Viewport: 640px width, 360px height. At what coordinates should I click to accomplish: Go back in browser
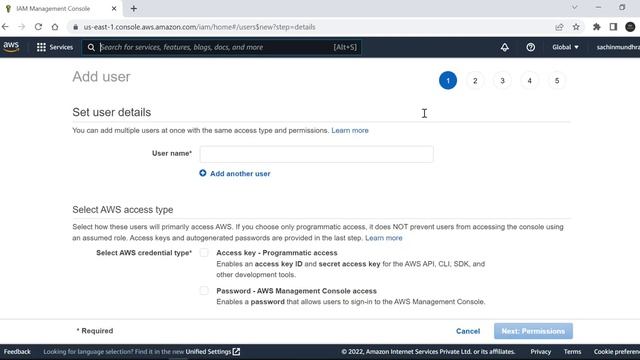tap(5, 27)
